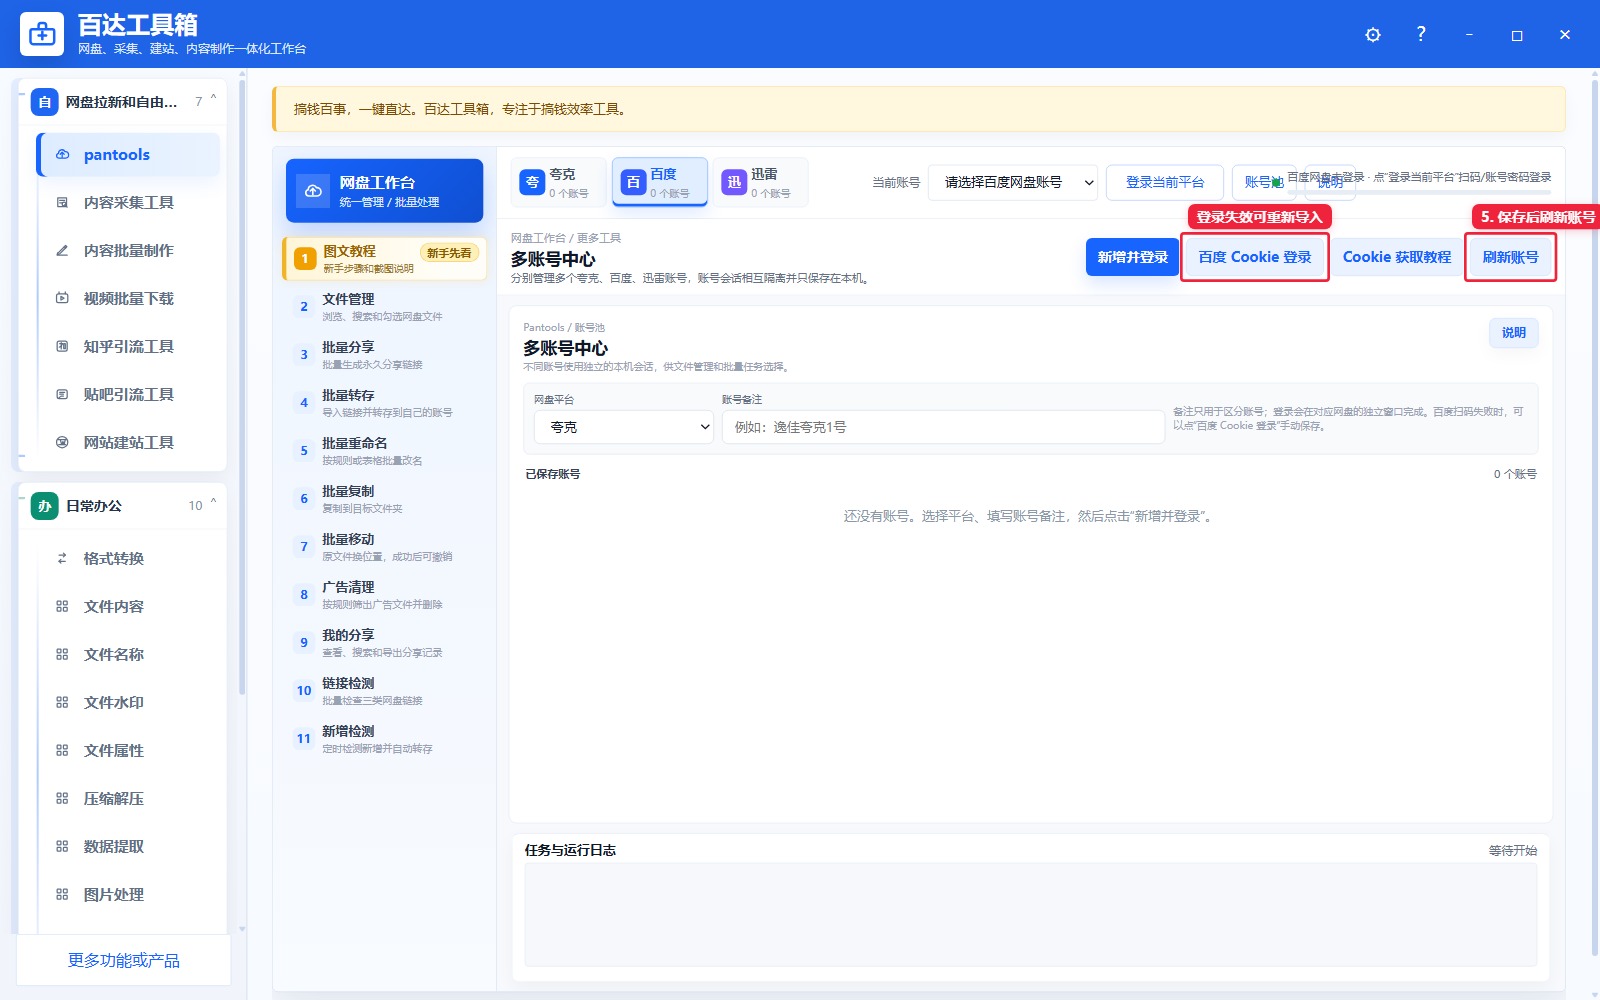The height and width of the screenshot is (1000, 1600).
Task: Open step 2 文件管理
Action: [x=385, y=307]
